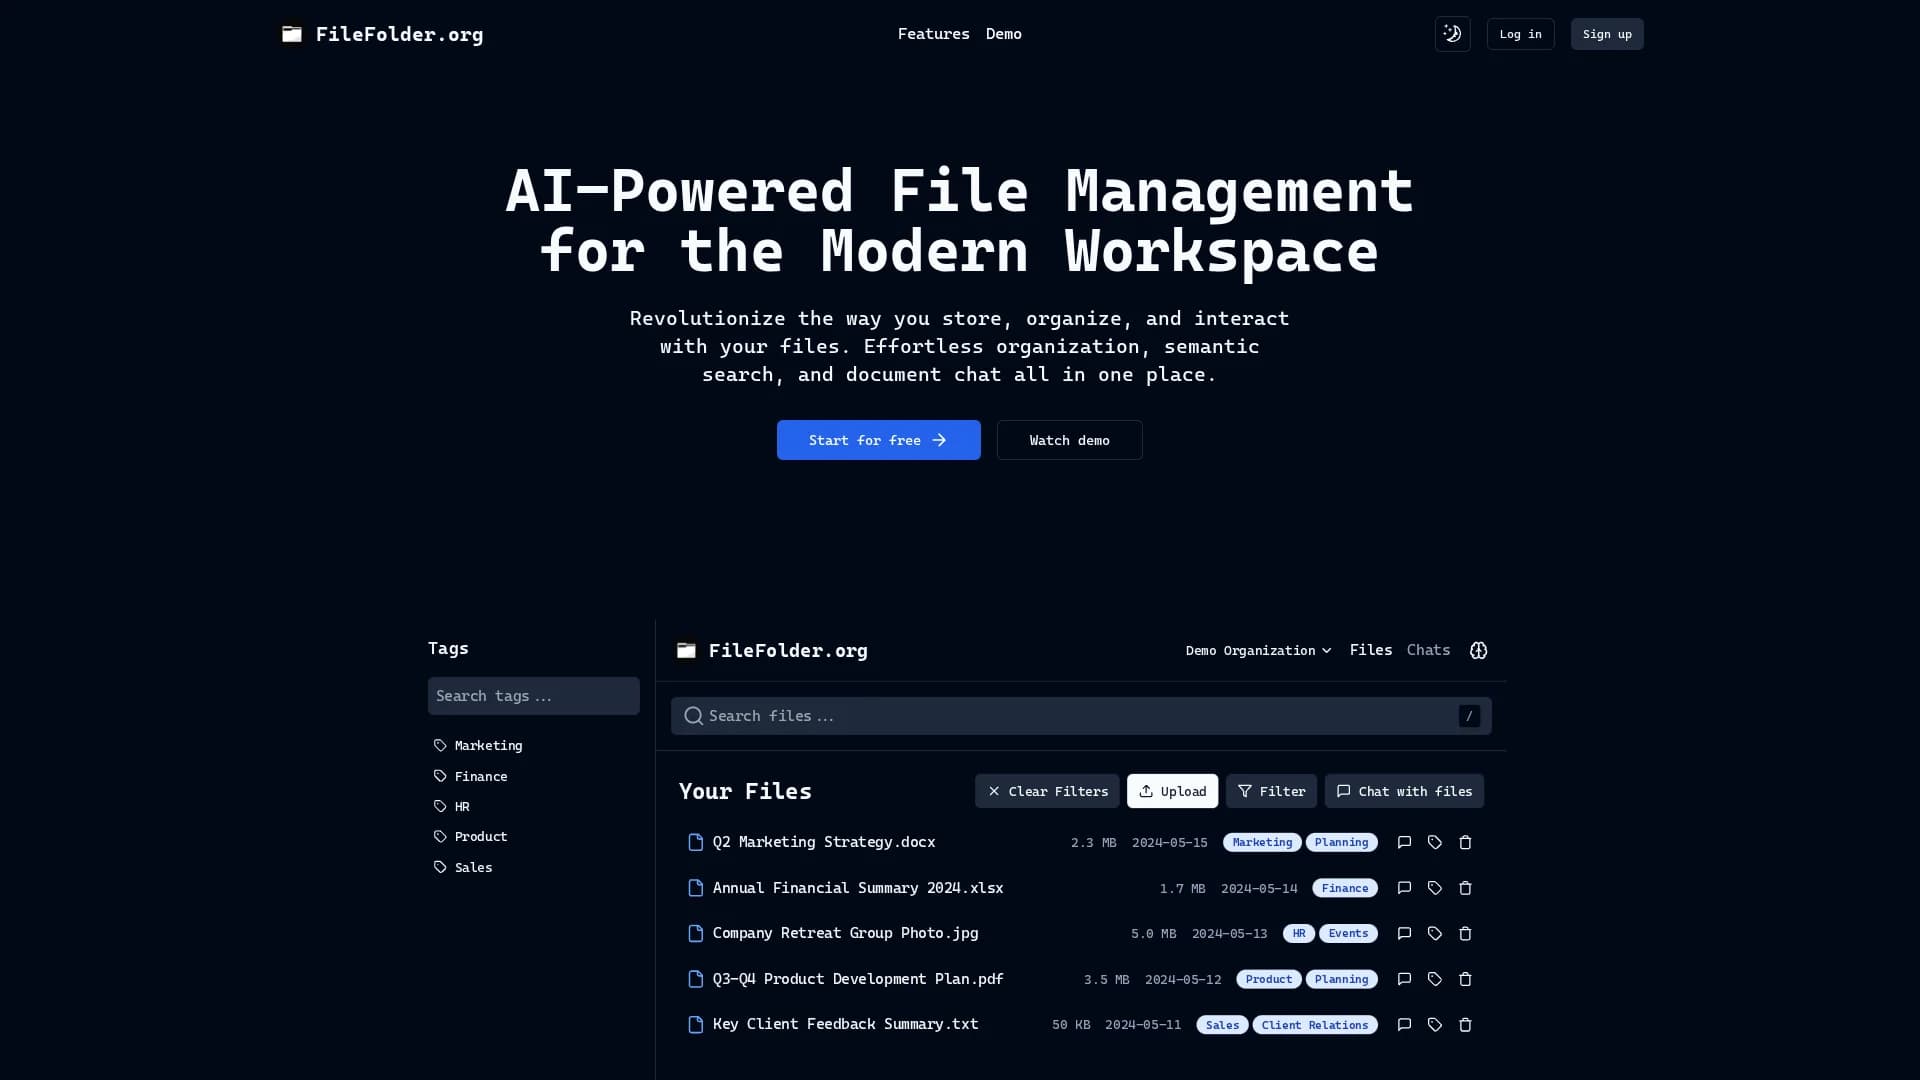Click the Sign up button
This screenshot has width=1920, height=1080.
click(1606, 34)
